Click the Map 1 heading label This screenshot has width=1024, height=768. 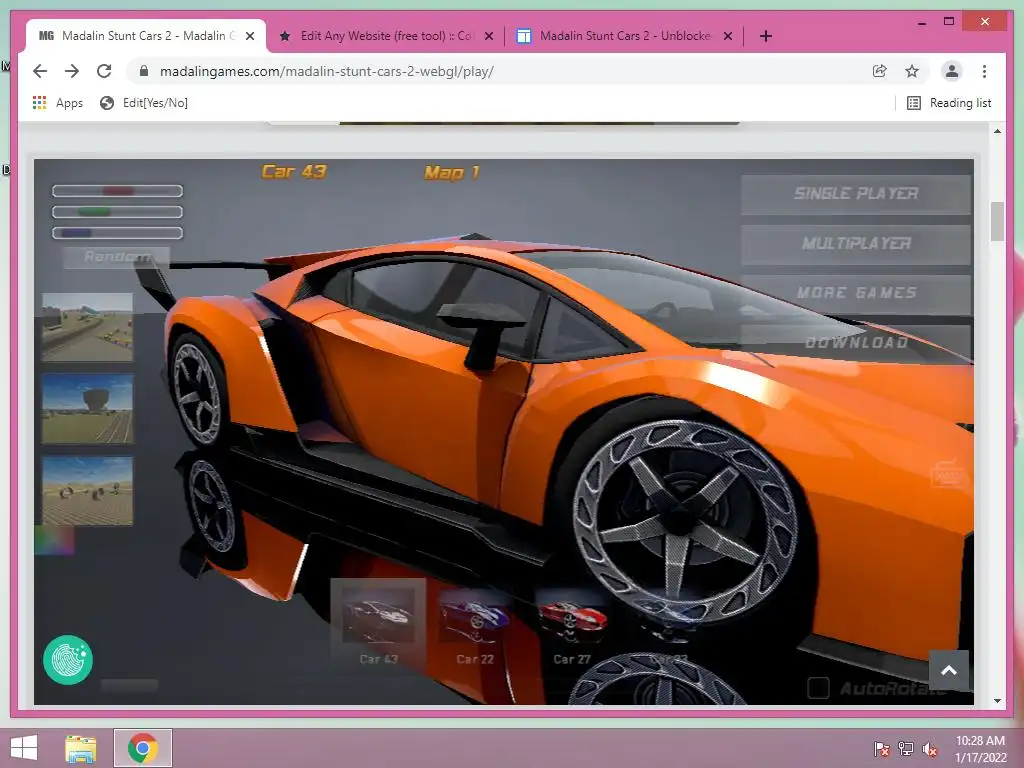pyautogui.click(x=452, y=173)
